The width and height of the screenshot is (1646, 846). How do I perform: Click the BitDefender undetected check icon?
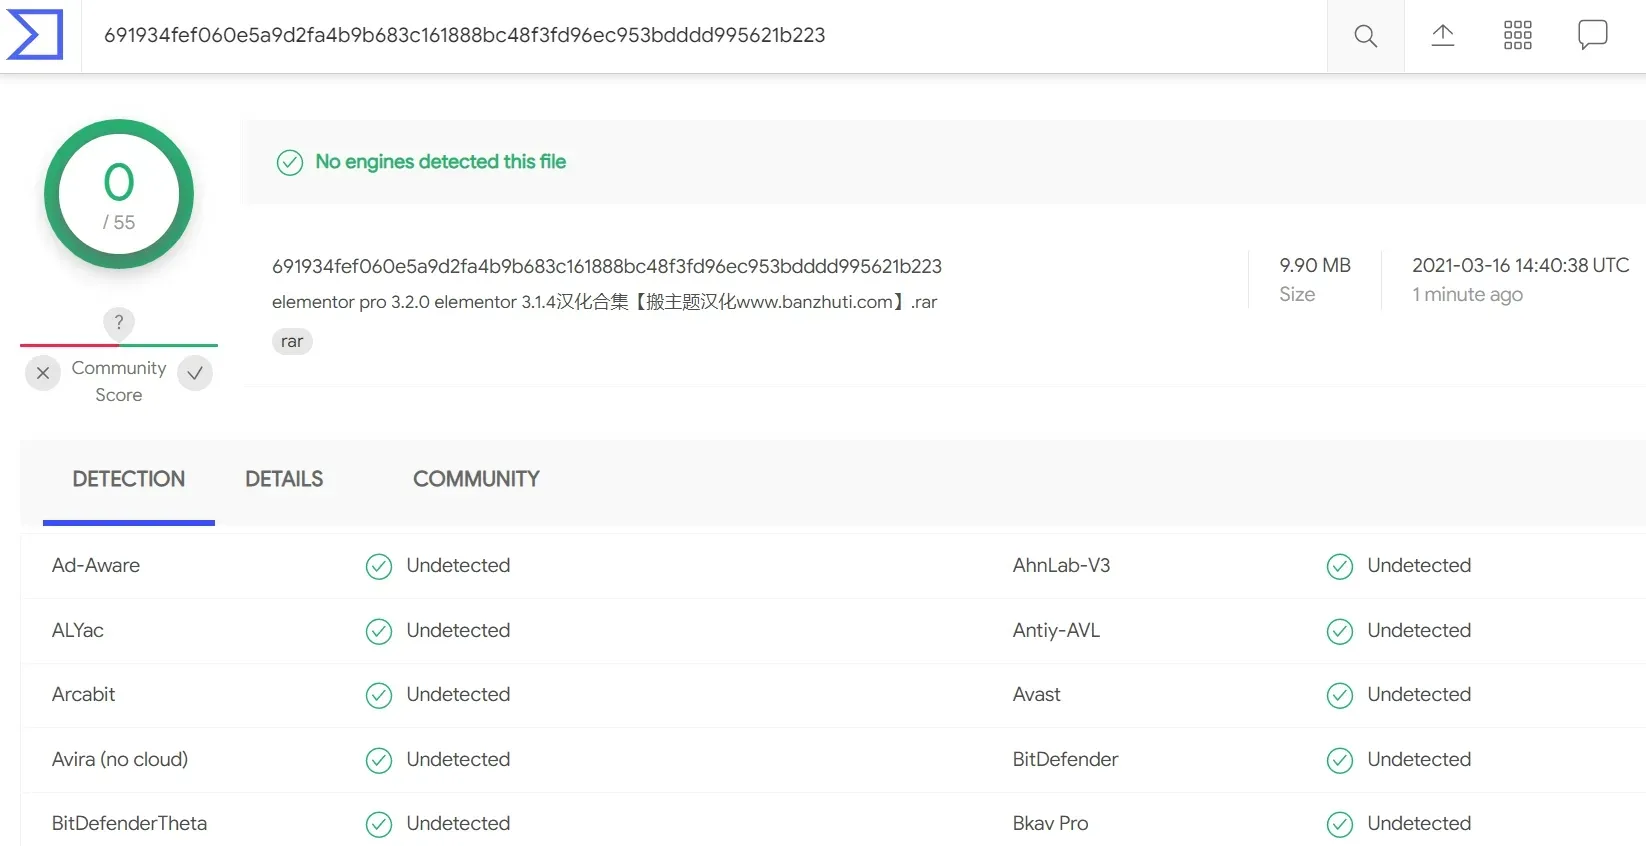(1339, 761)
